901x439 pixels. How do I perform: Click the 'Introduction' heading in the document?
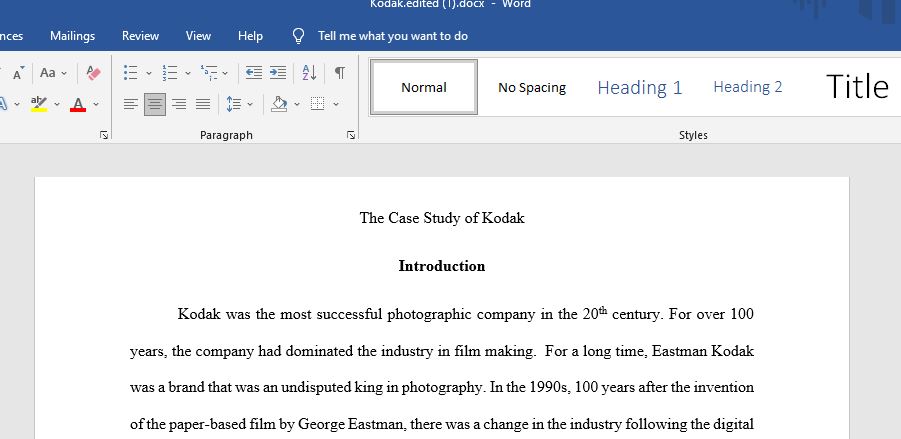coord(442,266)
